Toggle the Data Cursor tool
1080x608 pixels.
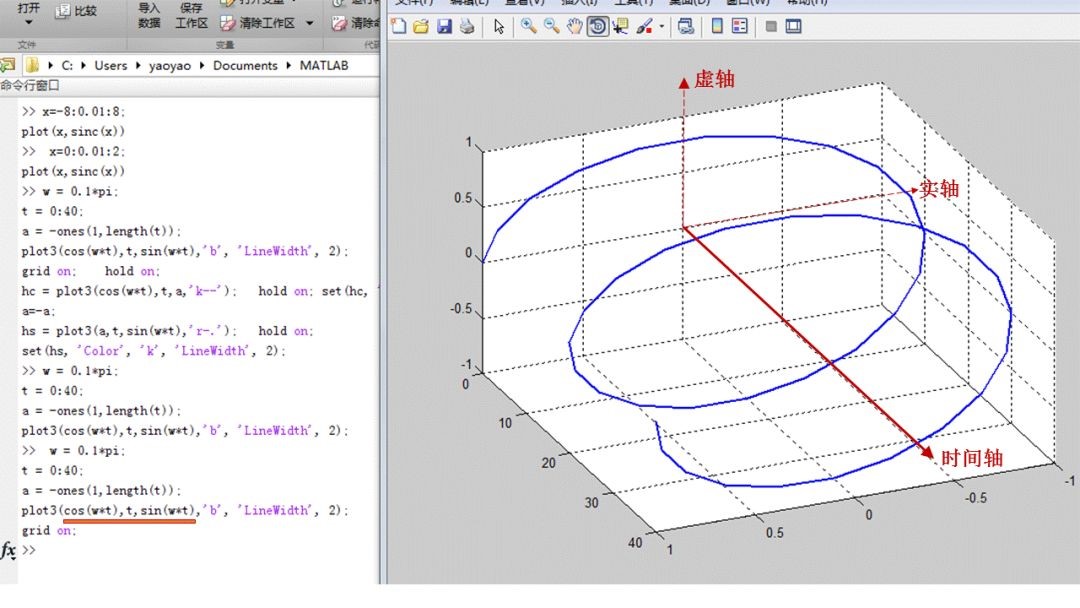[620, 27]
